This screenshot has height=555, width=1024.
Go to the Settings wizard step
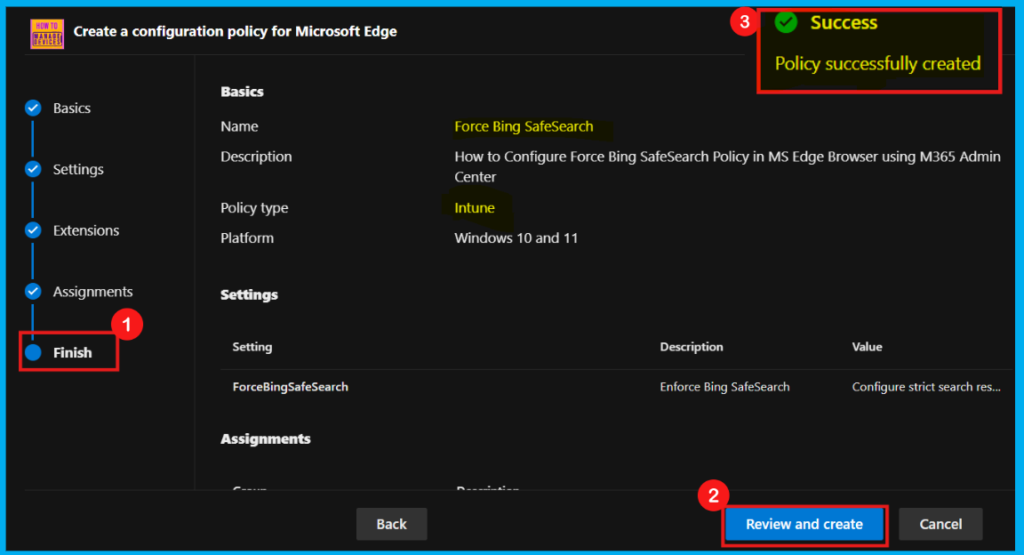(78, 169)
